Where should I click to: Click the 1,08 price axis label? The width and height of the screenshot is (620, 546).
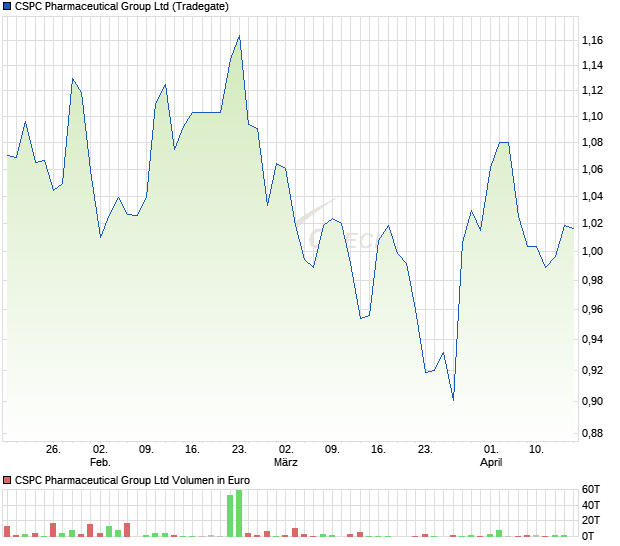[x=592, y=142]
